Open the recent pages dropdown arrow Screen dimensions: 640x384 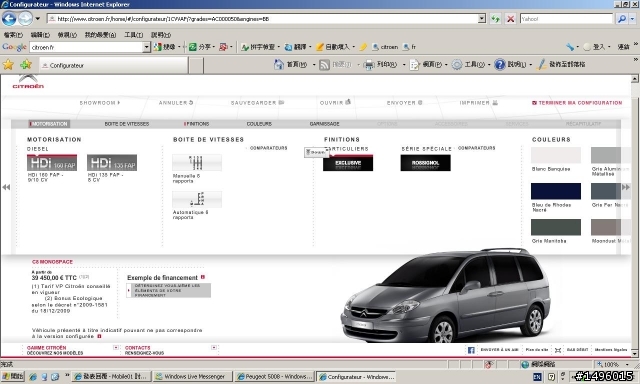pos(38,18)
